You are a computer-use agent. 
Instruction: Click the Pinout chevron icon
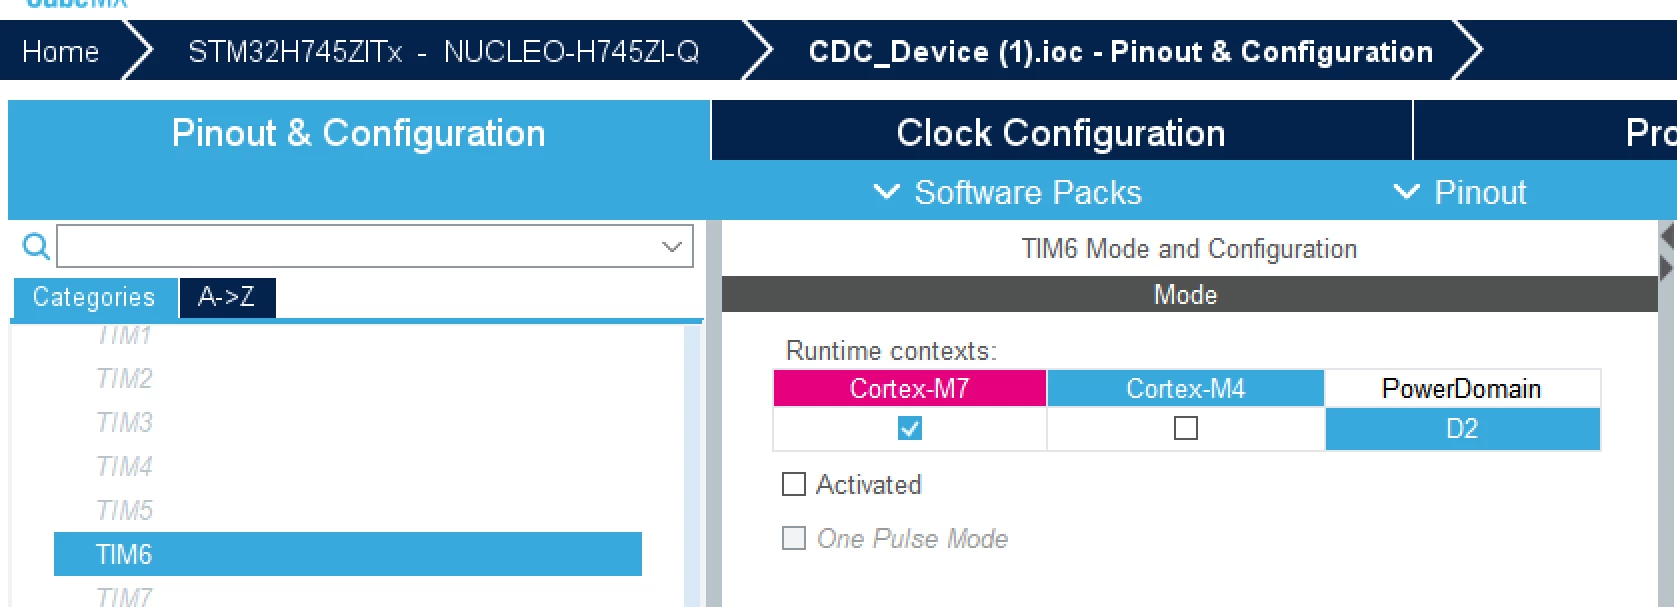(x=1407, y=192)
